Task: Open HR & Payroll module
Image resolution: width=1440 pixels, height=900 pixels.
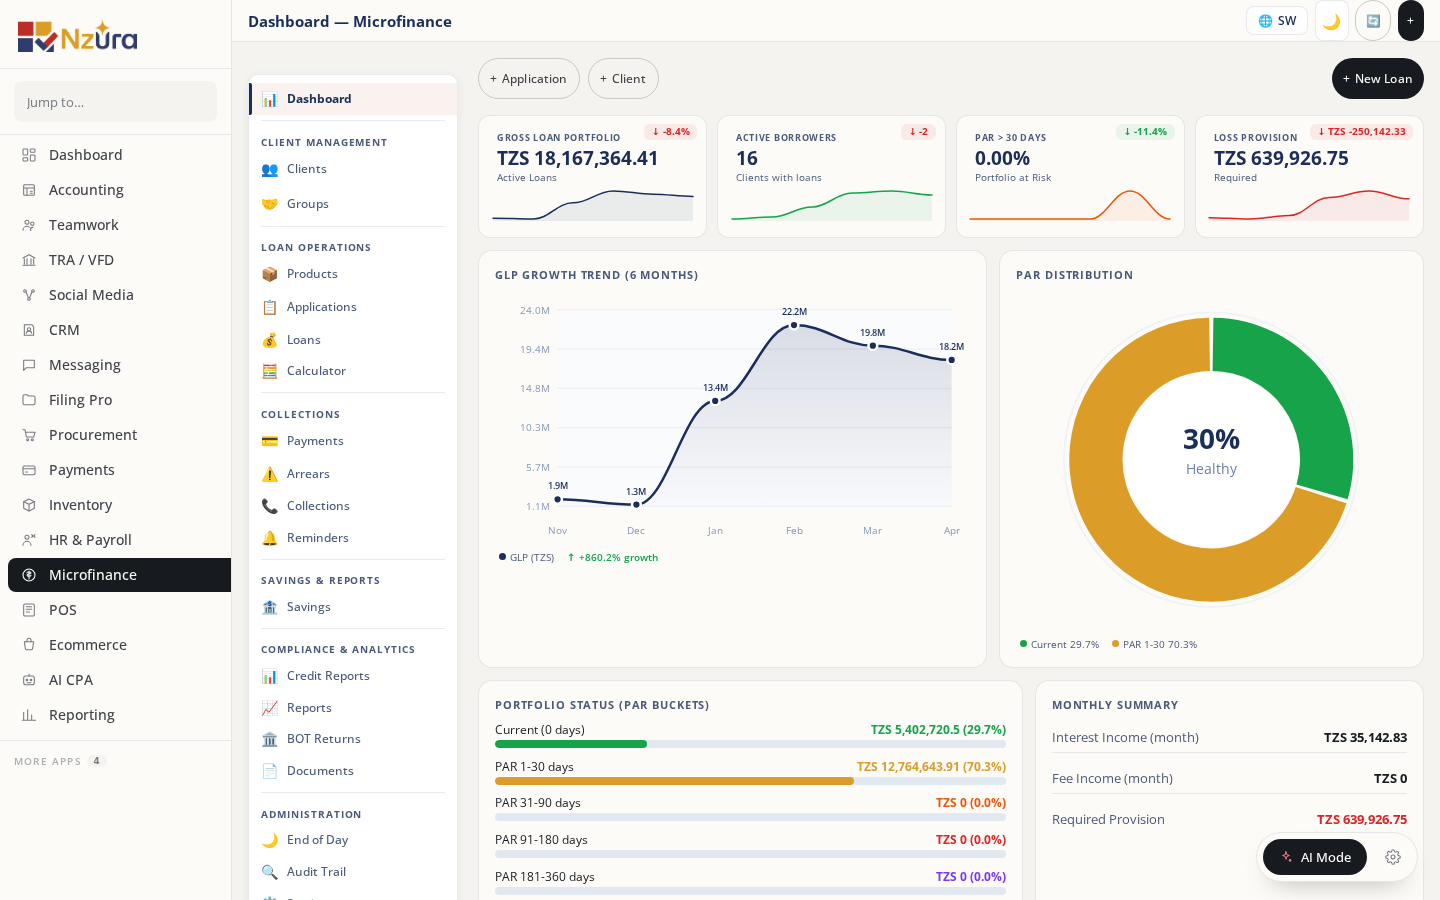Action: 119,540
